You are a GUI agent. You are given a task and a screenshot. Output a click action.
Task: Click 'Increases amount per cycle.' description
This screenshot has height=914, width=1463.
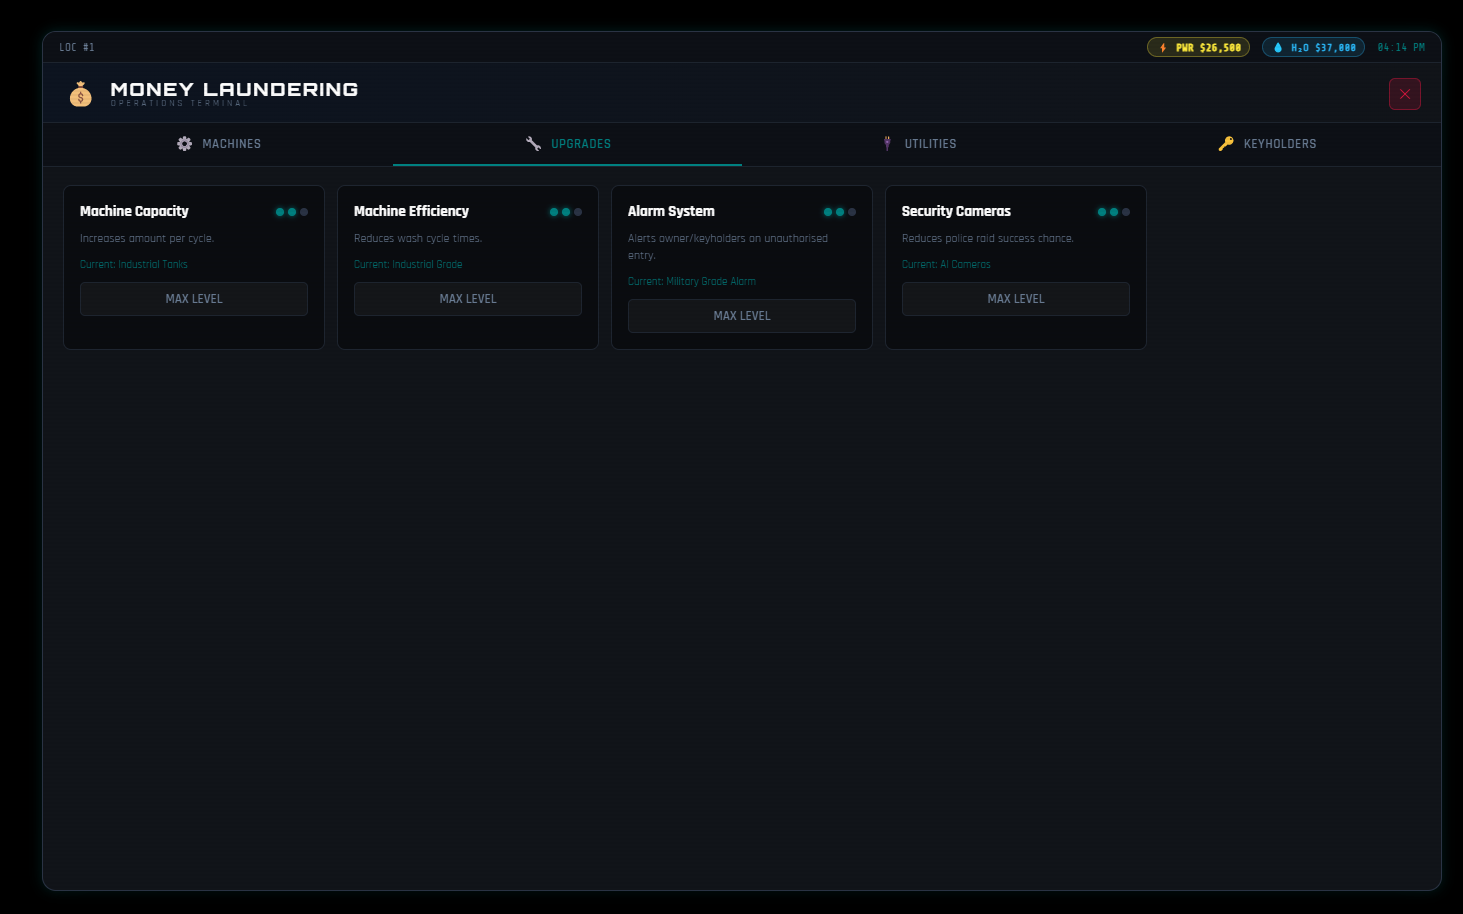[x=147, y=239]
